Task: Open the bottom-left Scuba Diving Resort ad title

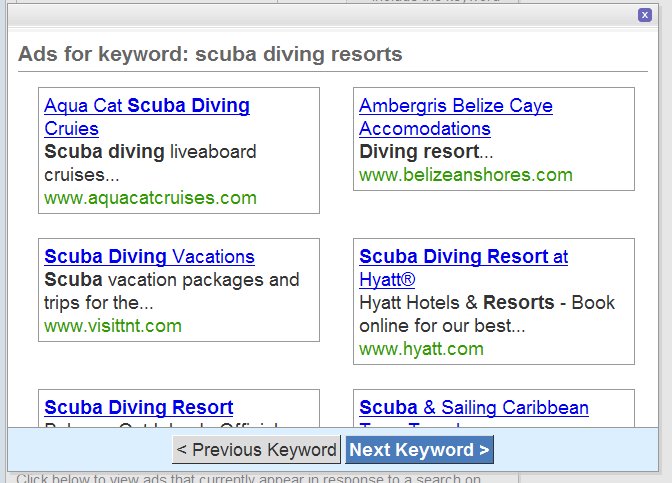Action: point(138,408)
